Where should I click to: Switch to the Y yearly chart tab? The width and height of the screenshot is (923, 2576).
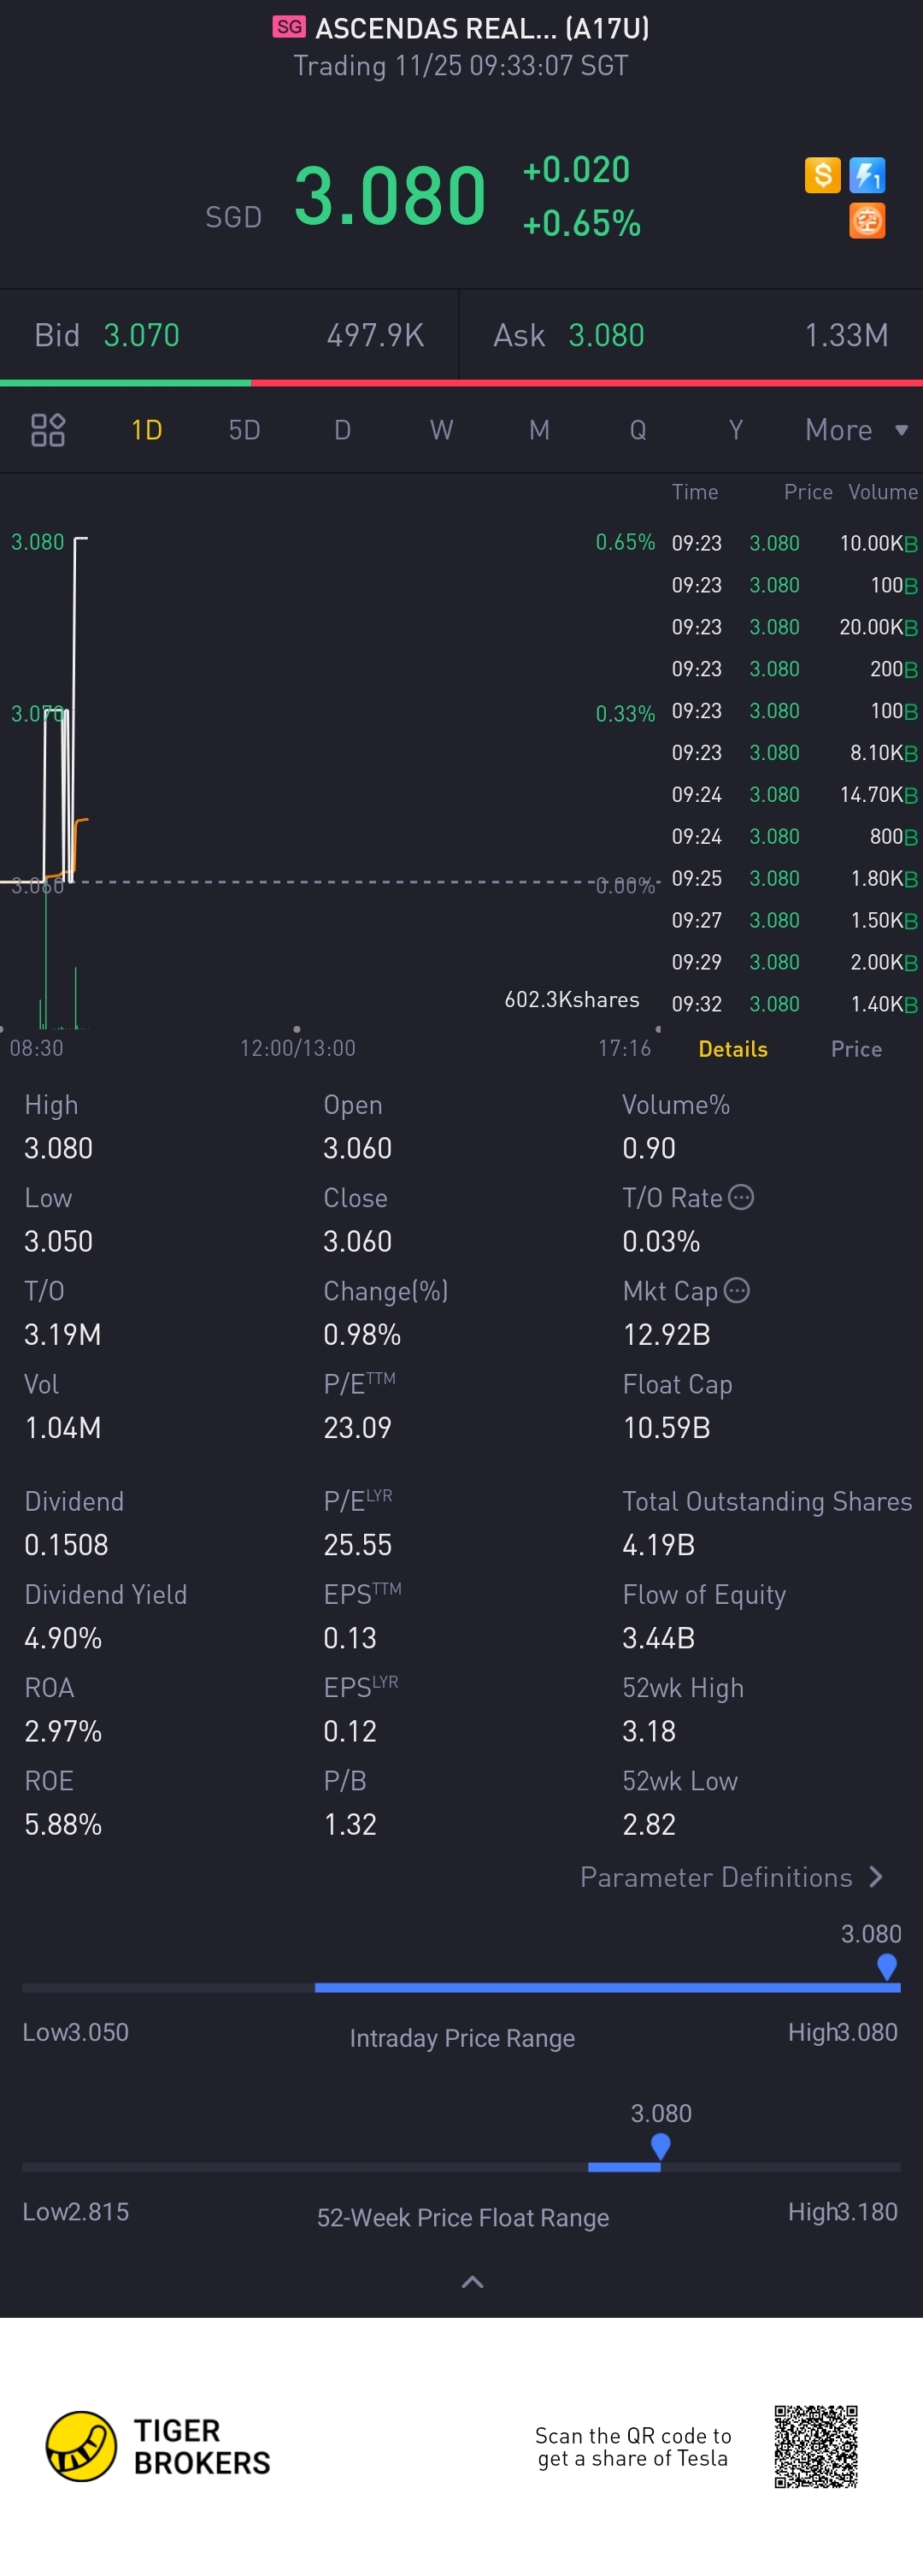point(736,430)
